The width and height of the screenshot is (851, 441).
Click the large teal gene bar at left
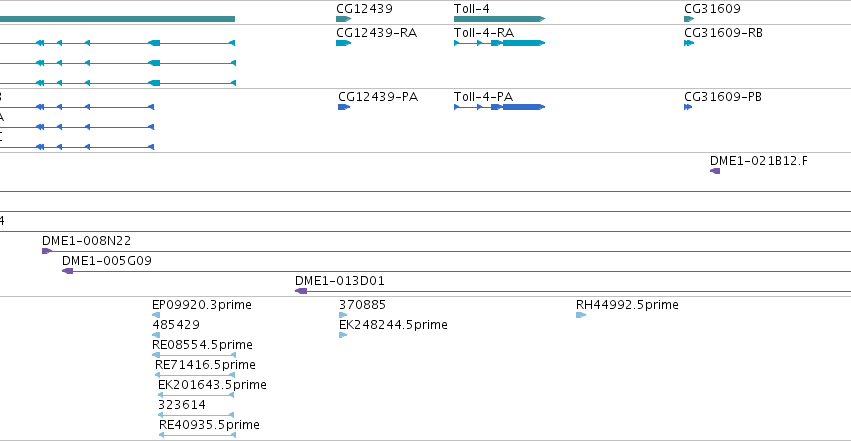tap(117, 19)
